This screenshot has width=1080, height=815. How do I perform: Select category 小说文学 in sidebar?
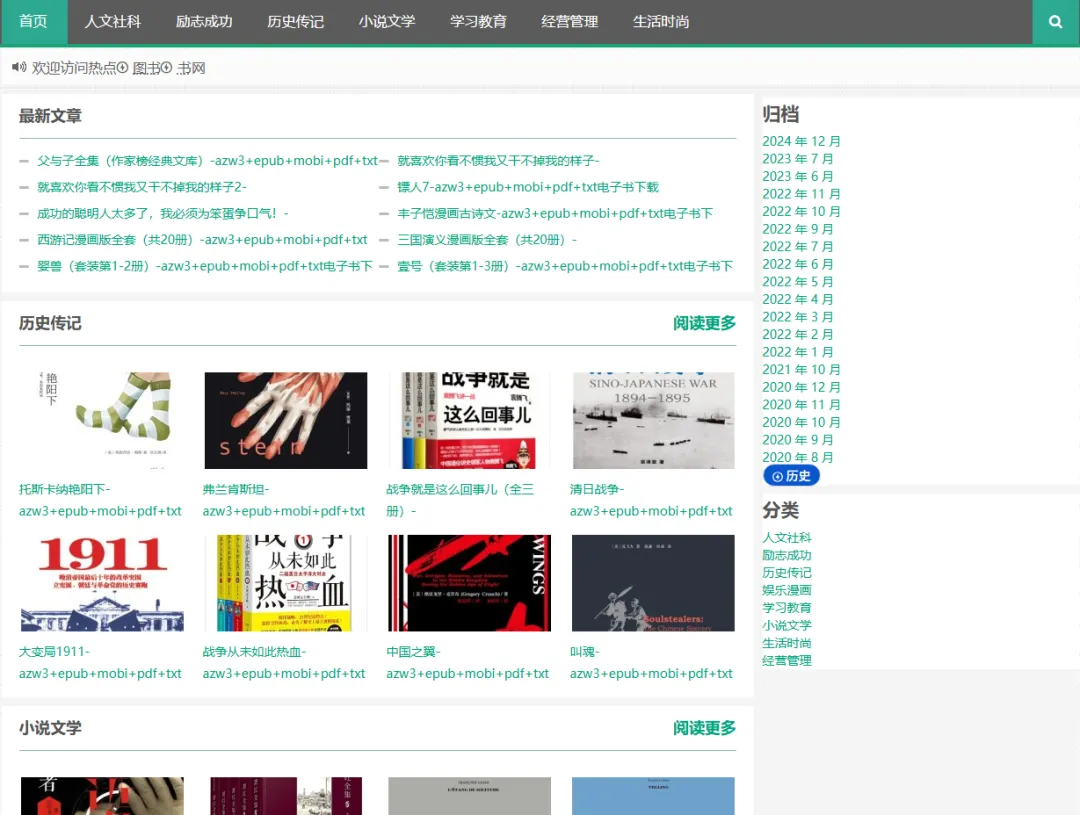[x=787, y=626]
